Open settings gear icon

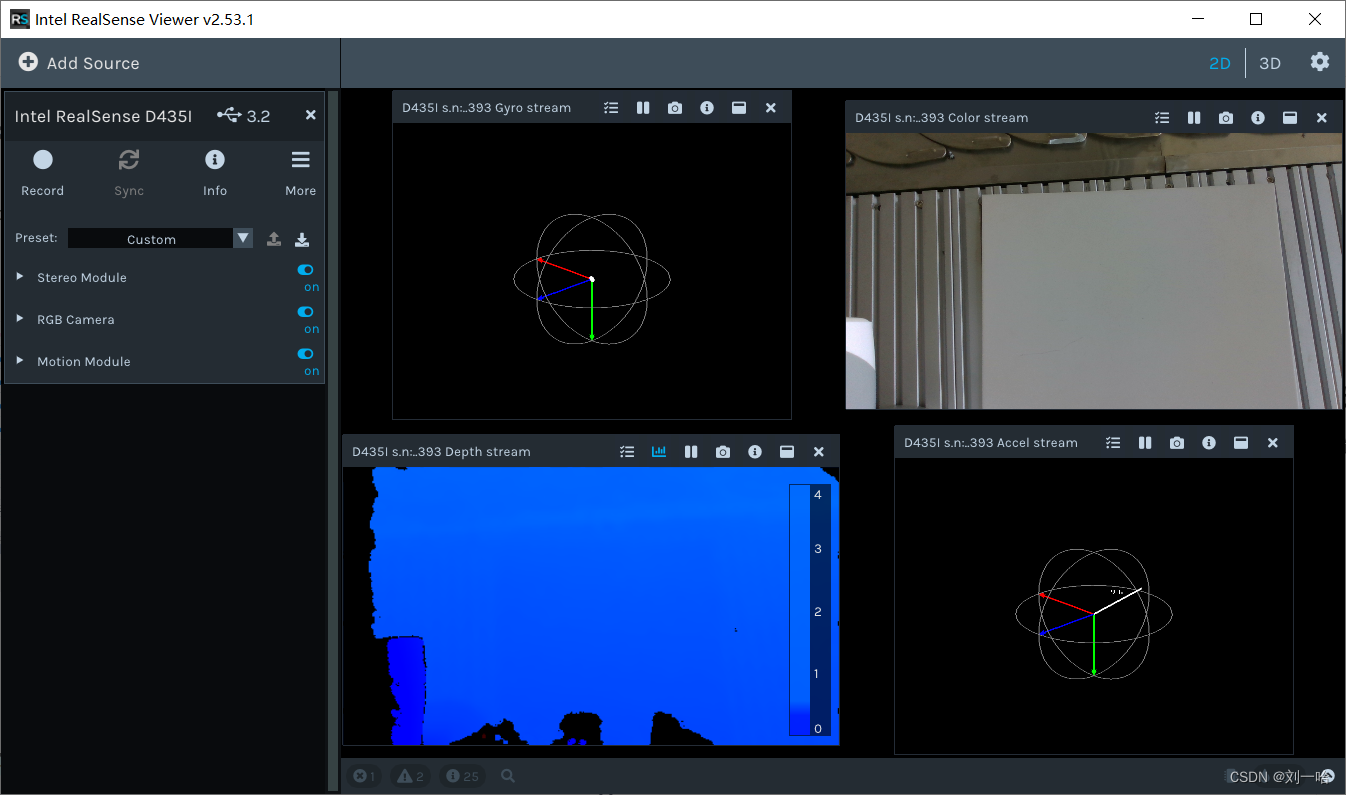click(x=1320, y=62)
